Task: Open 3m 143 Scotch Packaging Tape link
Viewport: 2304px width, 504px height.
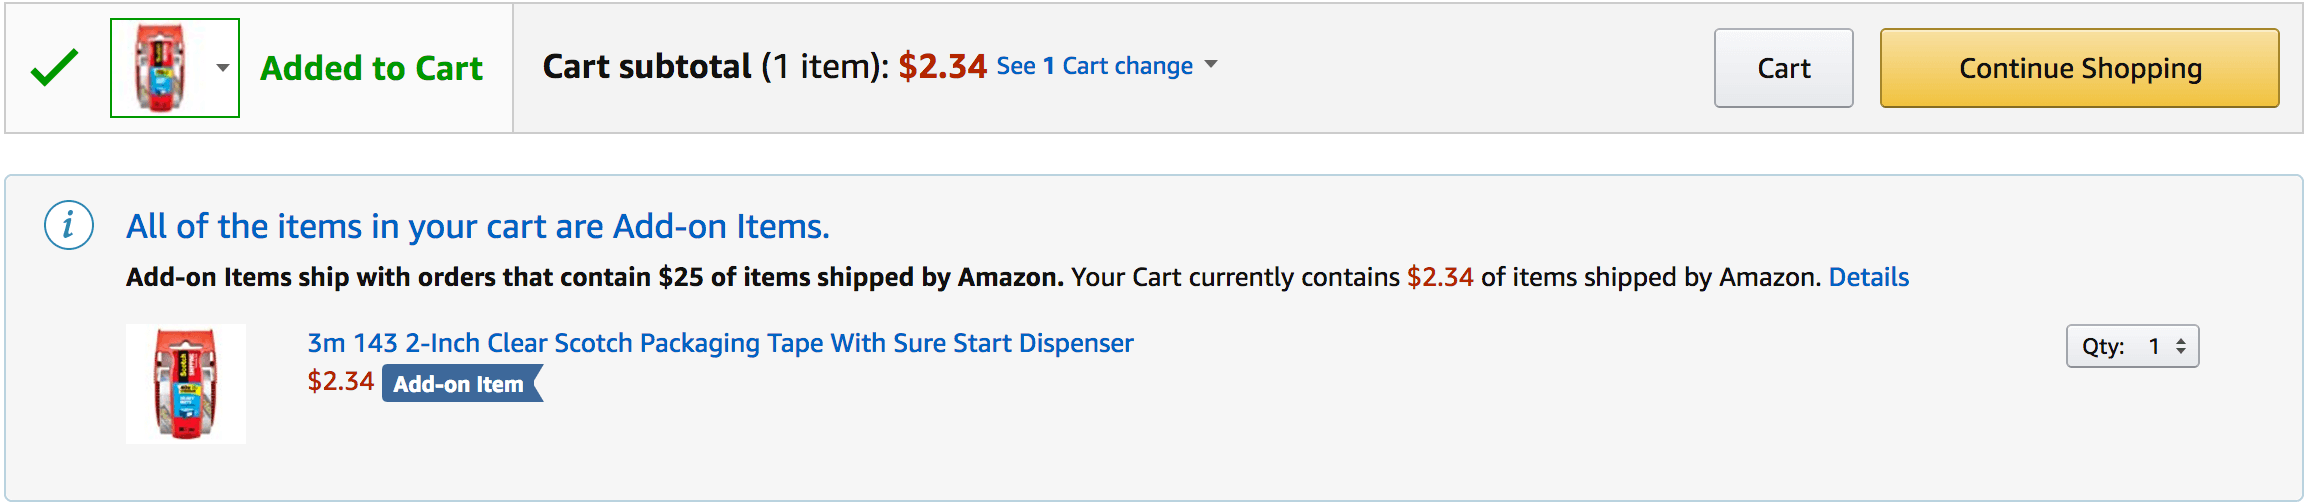Action: coord(720,343)
